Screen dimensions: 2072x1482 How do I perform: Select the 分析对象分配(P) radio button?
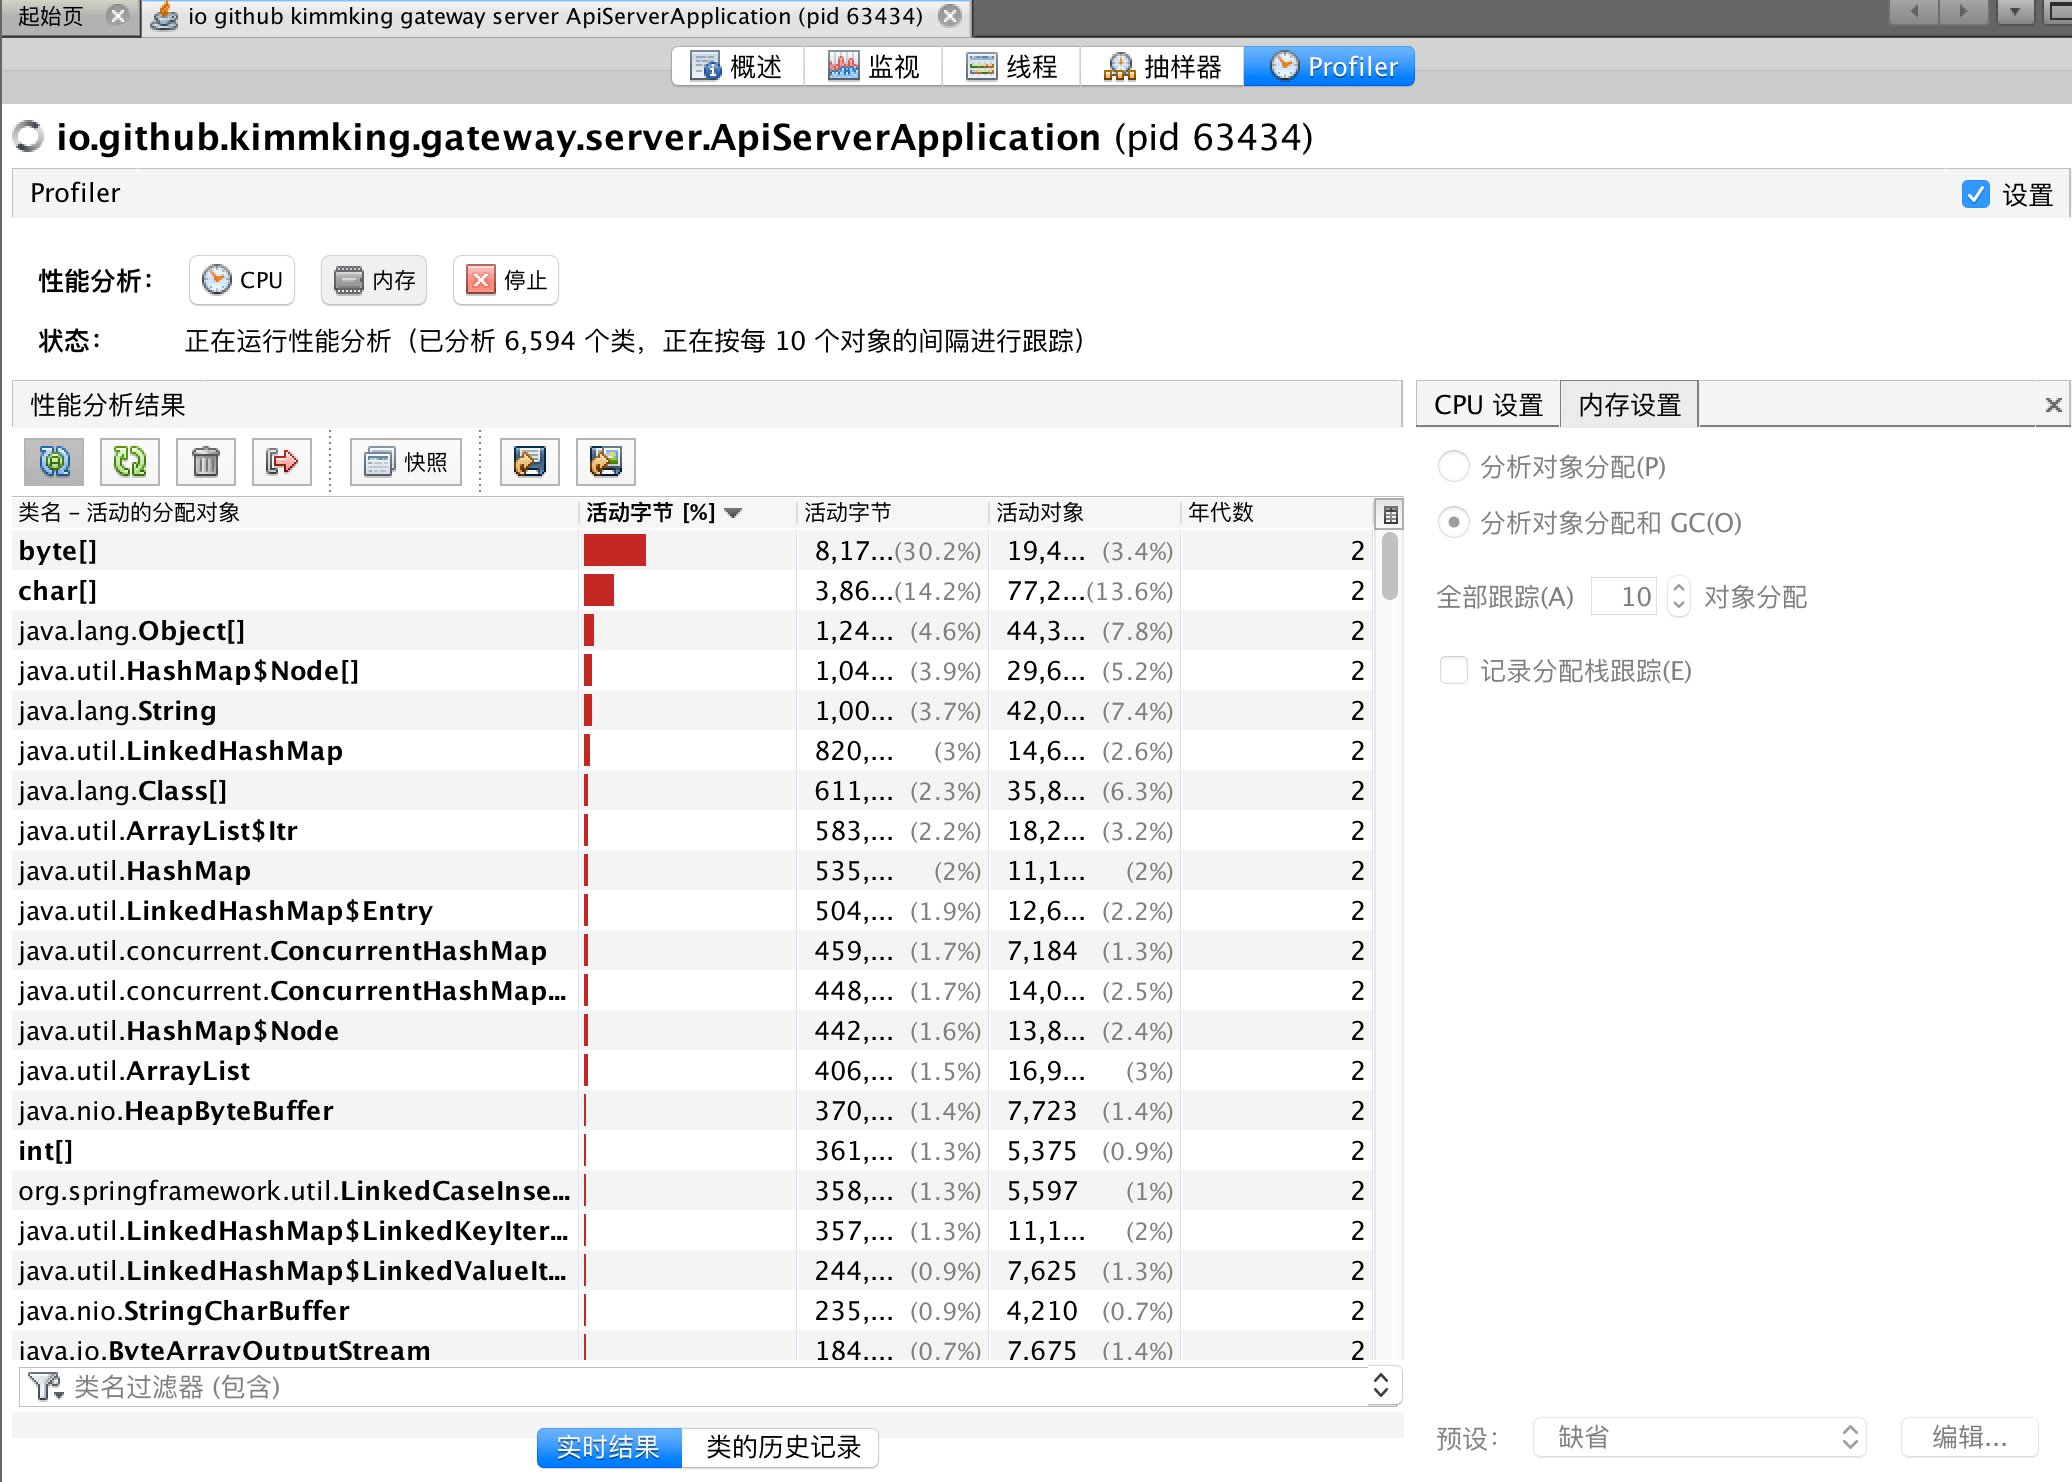point(1453,466)
